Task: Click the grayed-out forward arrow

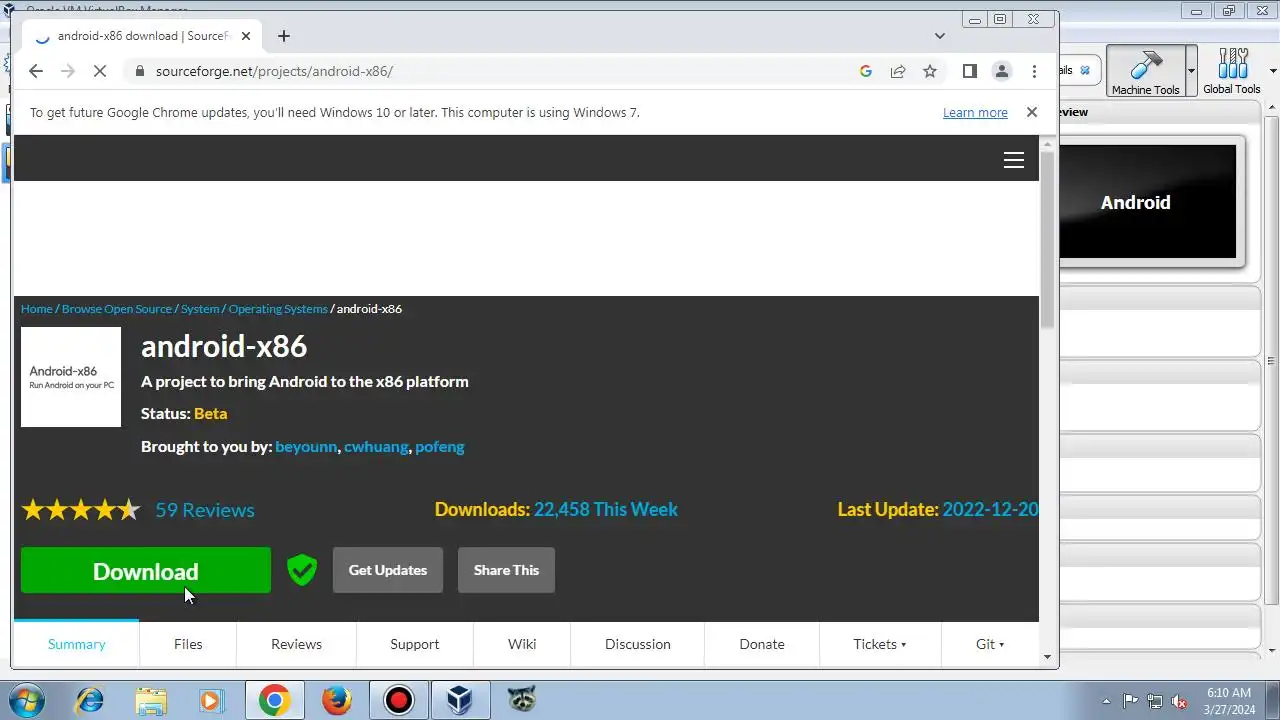Action: click(x=68, y=71)
